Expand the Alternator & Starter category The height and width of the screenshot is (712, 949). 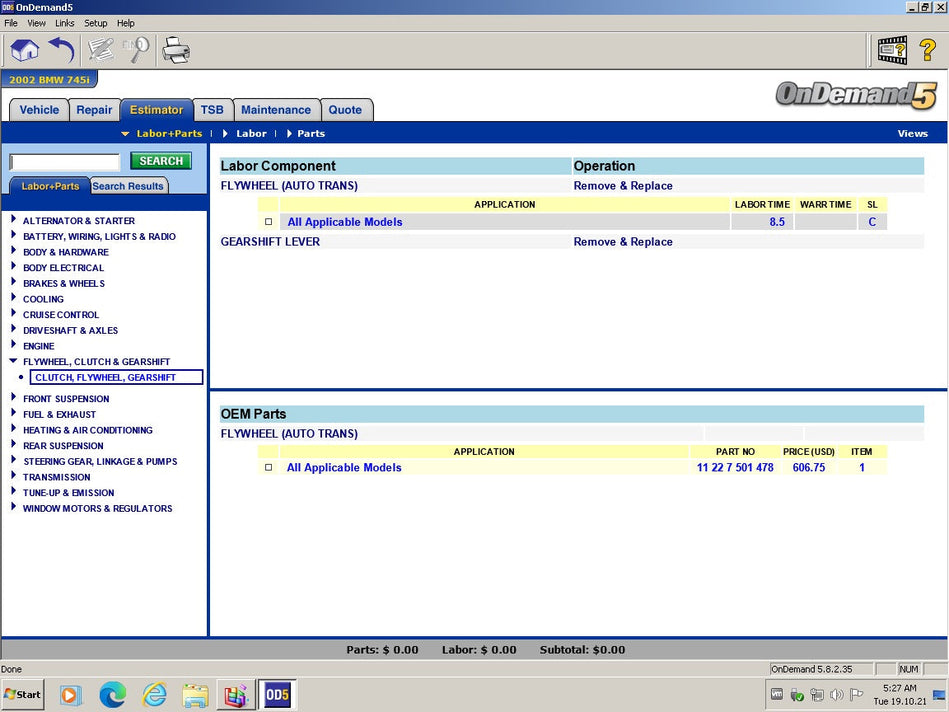point(14,220)
